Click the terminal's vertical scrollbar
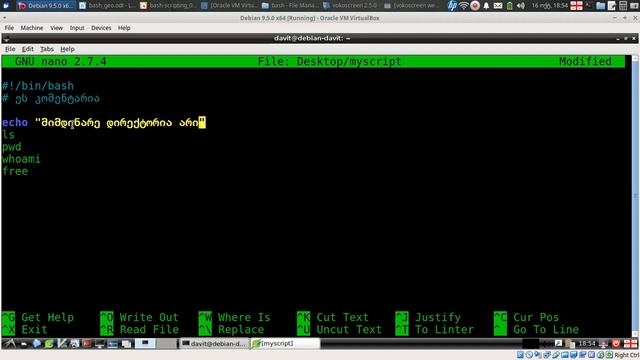 point(636,196)
